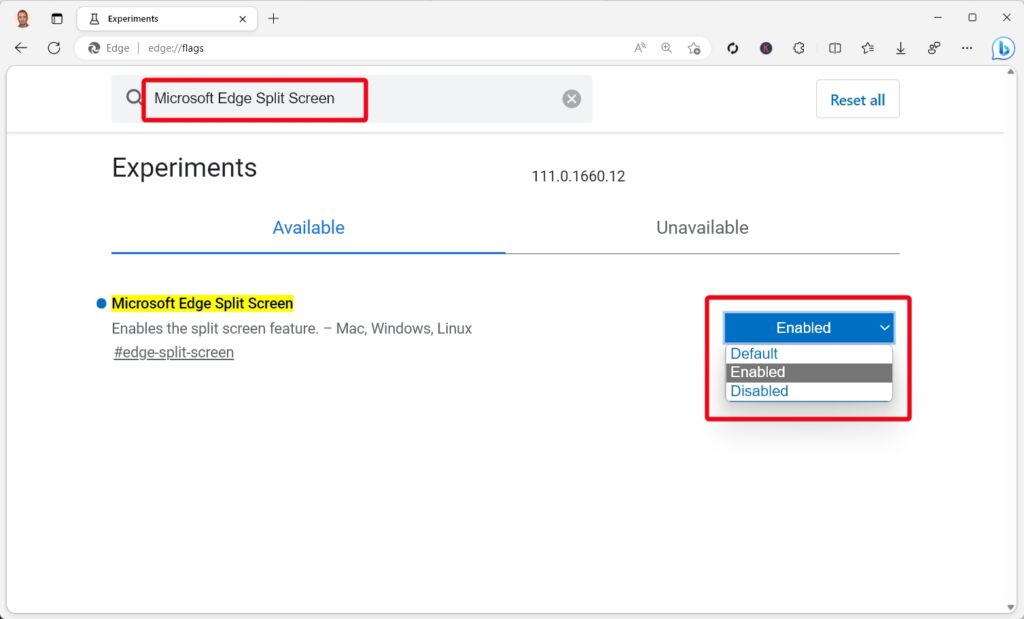Switch to the Unavailable tab

702,228
